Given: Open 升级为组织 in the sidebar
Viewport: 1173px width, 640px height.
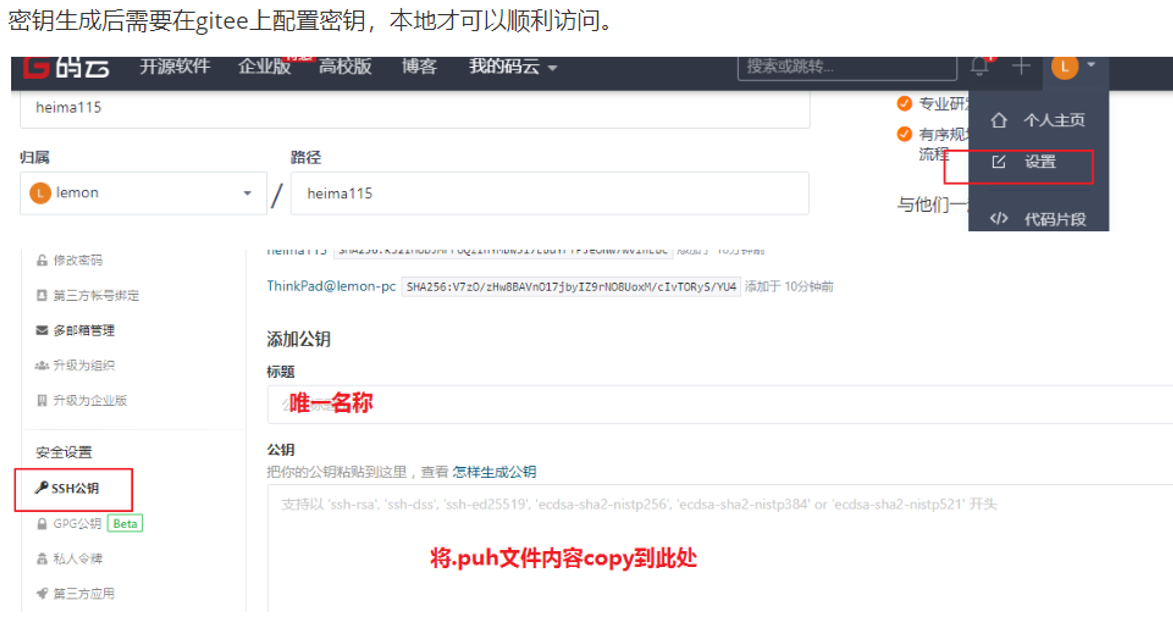Looking at the screenshot, I should [84, 366].
